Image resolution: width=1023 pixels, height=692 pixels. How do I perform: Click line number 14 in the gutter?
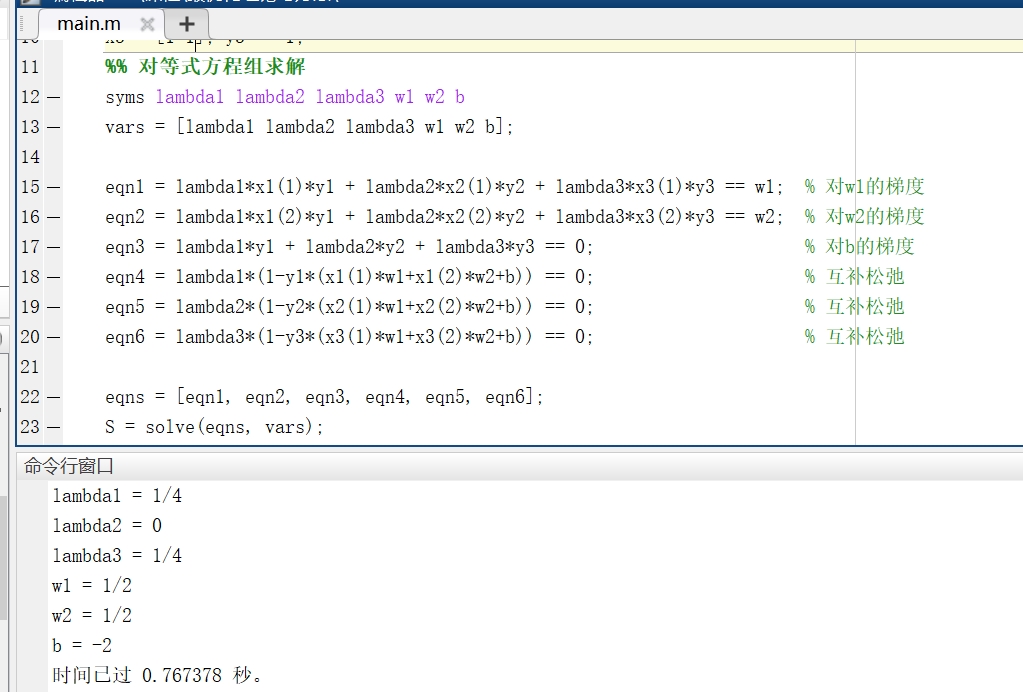coord(30,157)
